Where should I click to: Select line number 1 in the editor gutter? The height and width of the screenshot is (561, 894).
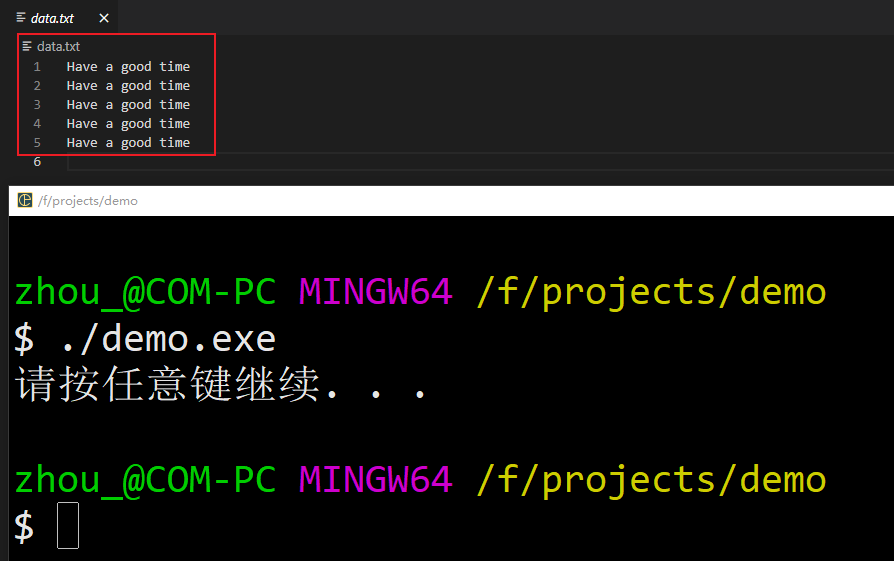click(x=37, y=67)
